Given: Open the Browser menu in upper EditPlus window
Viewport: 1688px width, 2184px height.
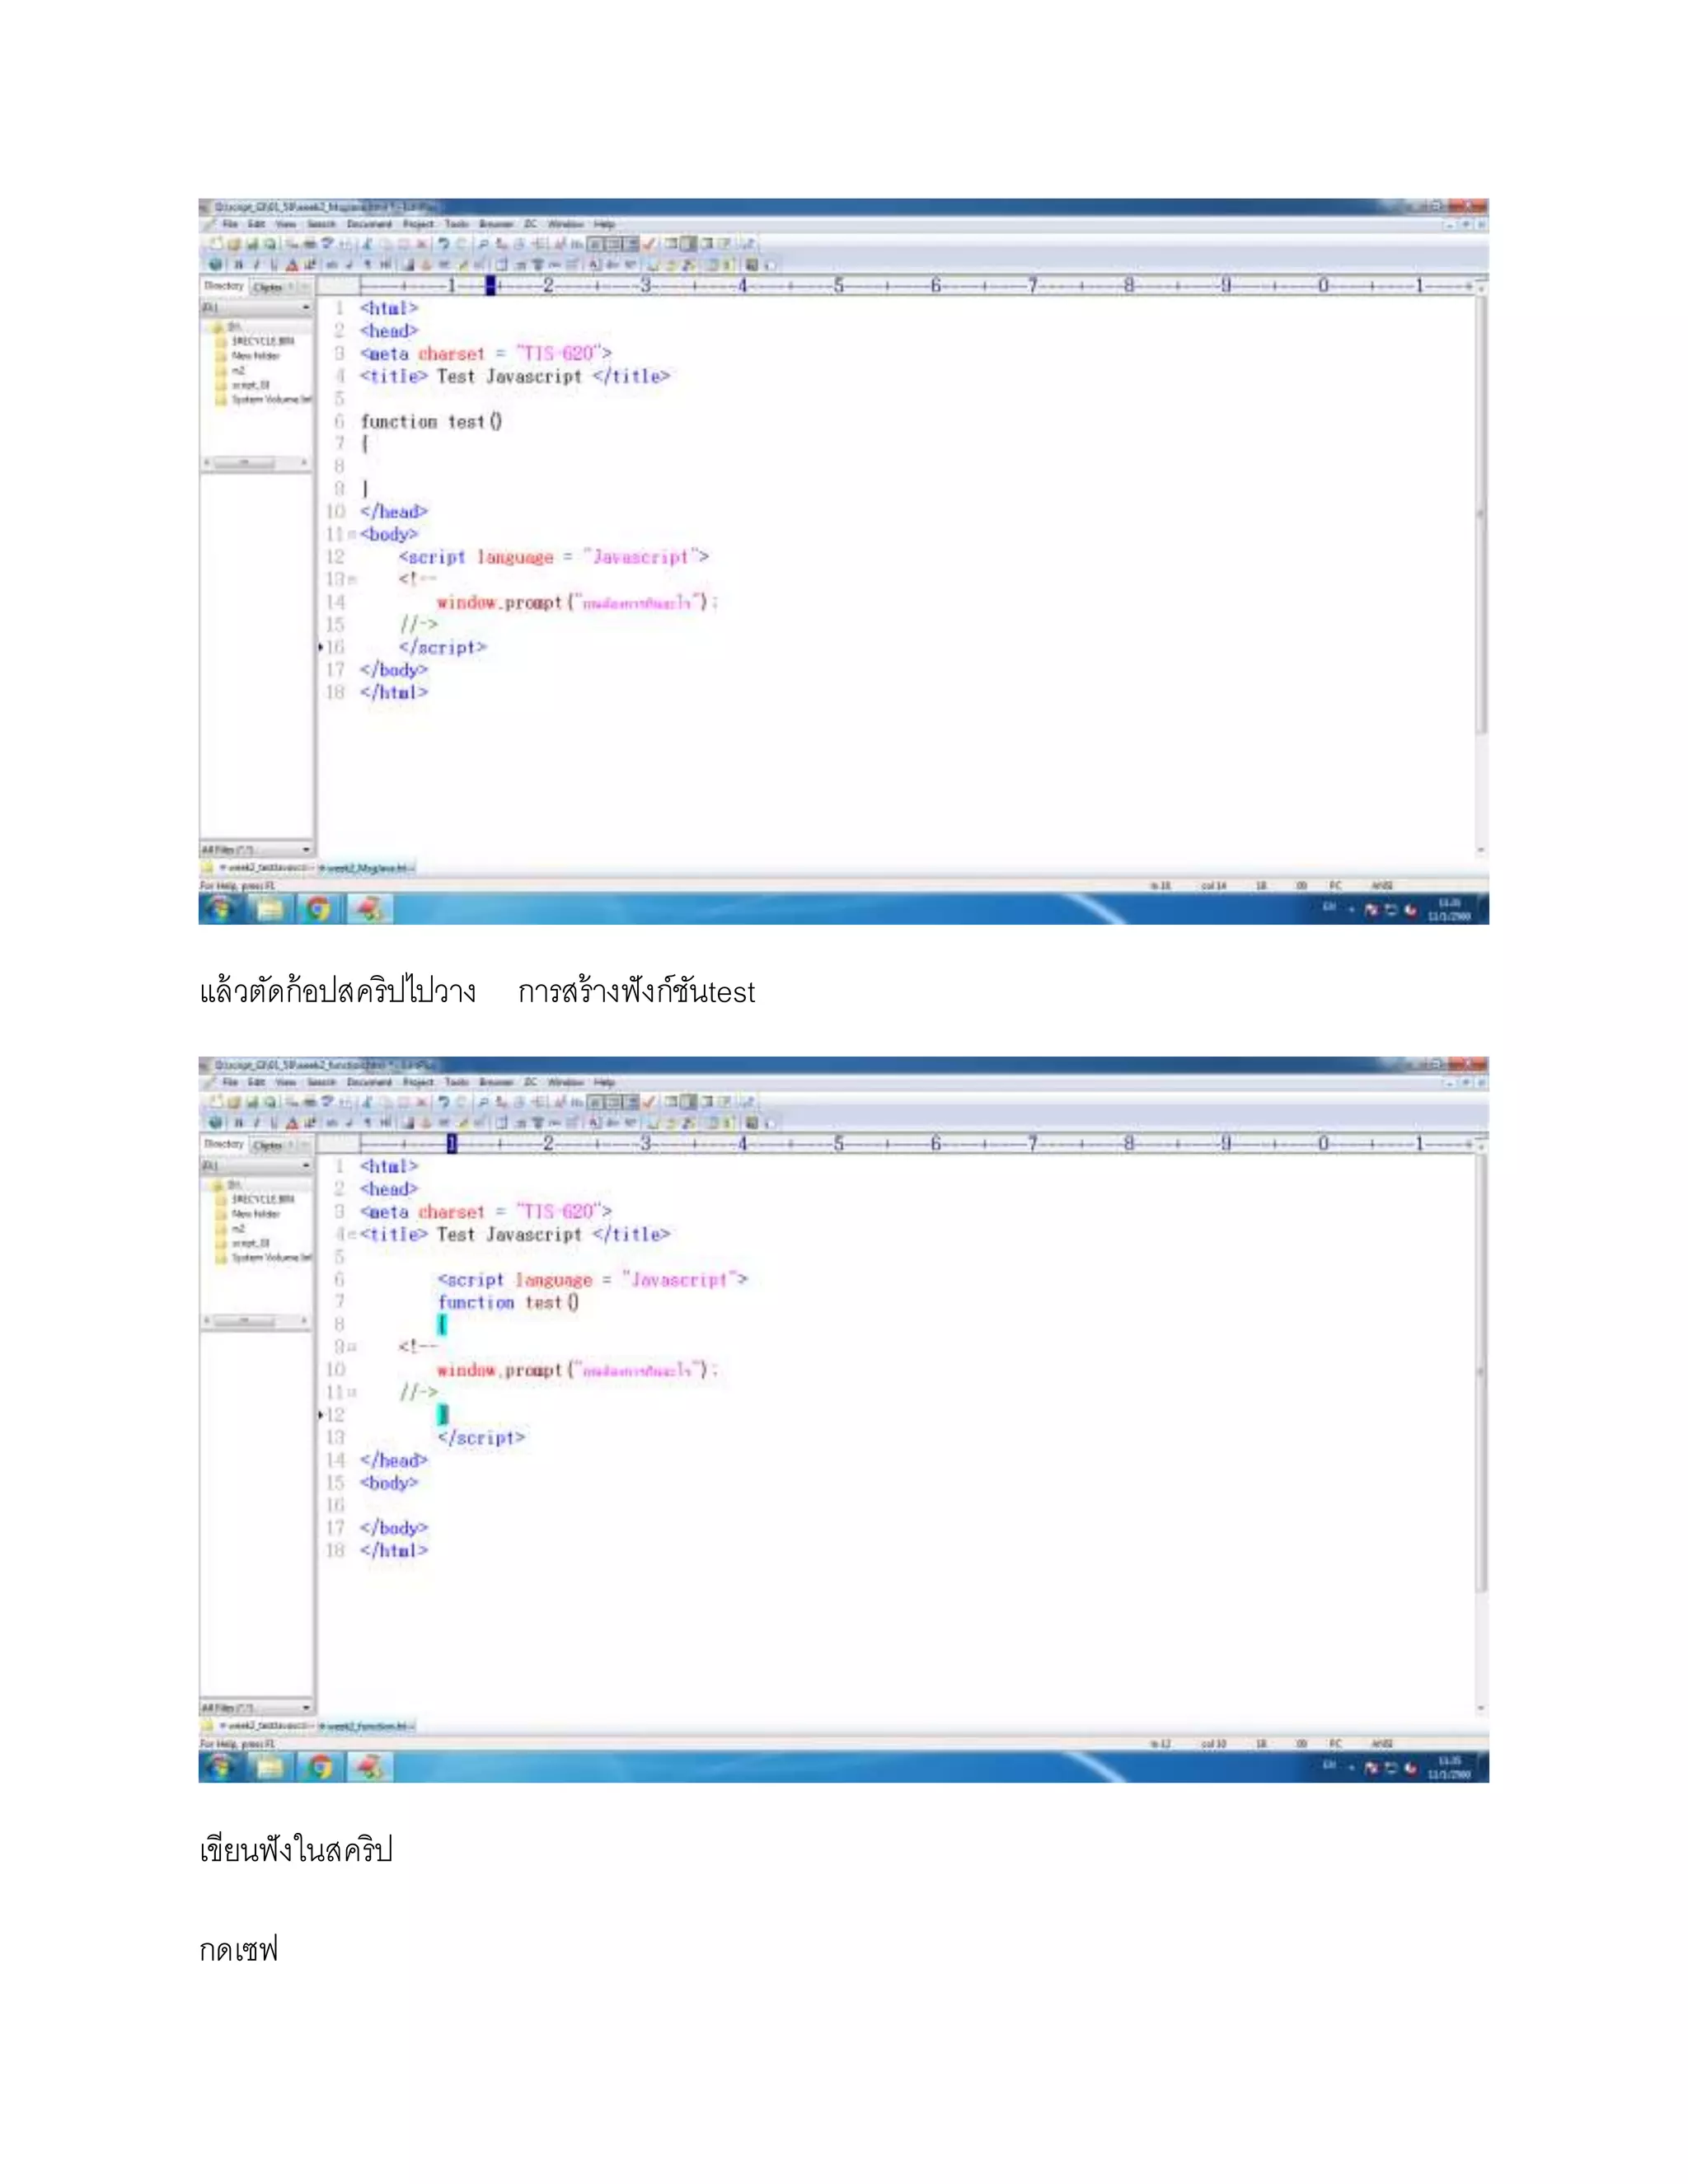Looking at the screenshot, I should 496,224.
